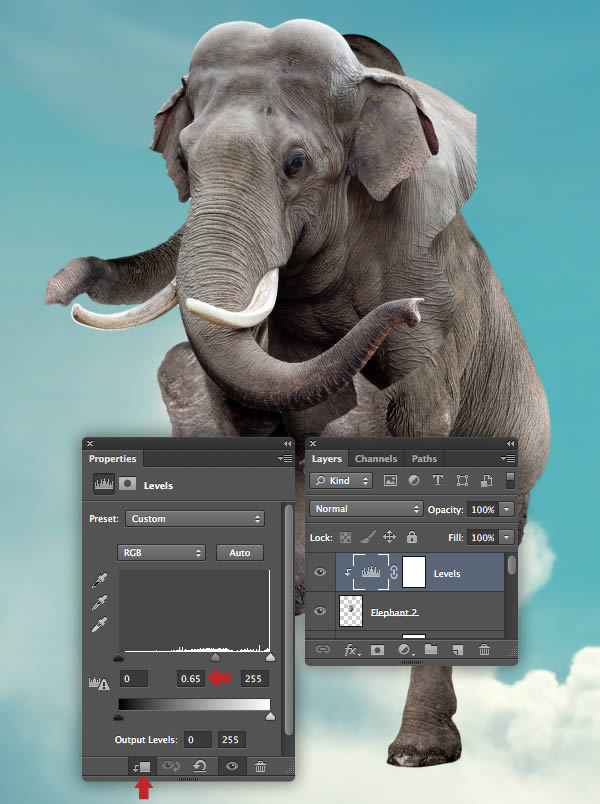
Task: Click the input shadow 0 field
Action: [x=134, y=678]
